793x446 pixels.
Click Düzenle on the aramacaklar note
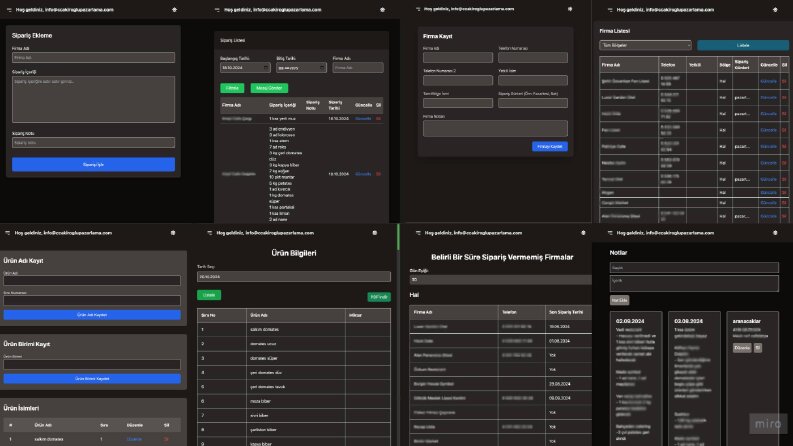[742, 348]
